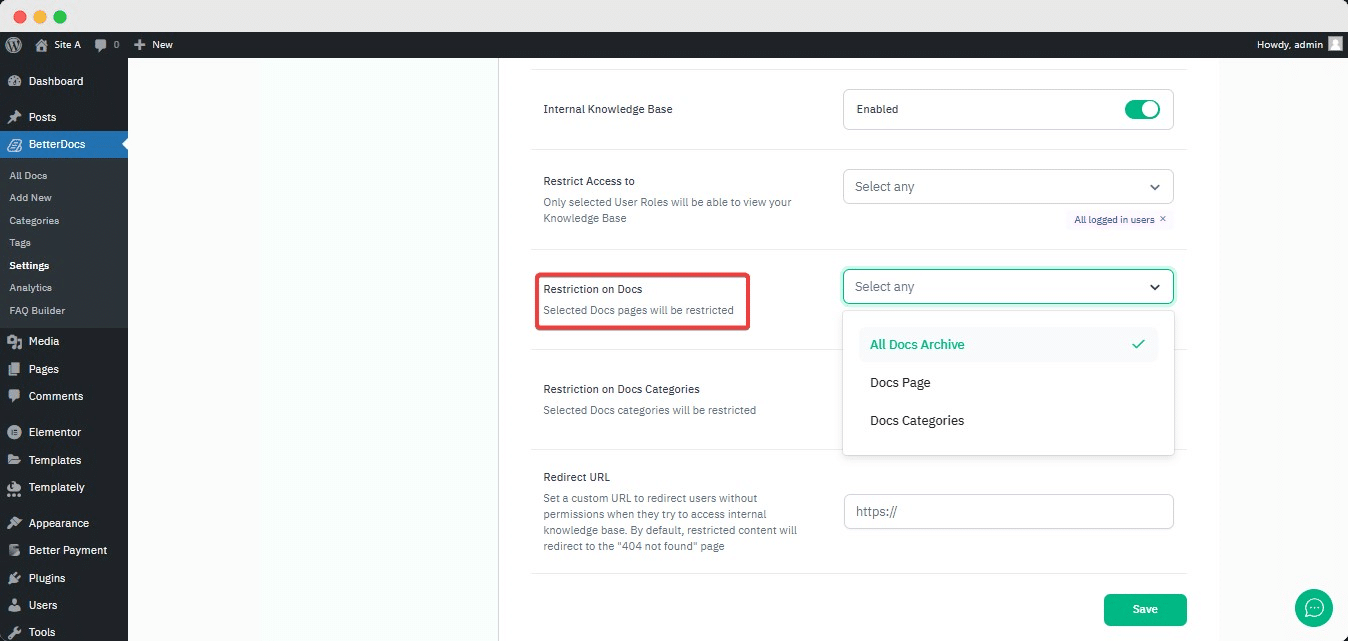The height and width of the screenshot is (641, 1348).
Task: Focus the Redirect URL input field
Action: pos(1007,511)
